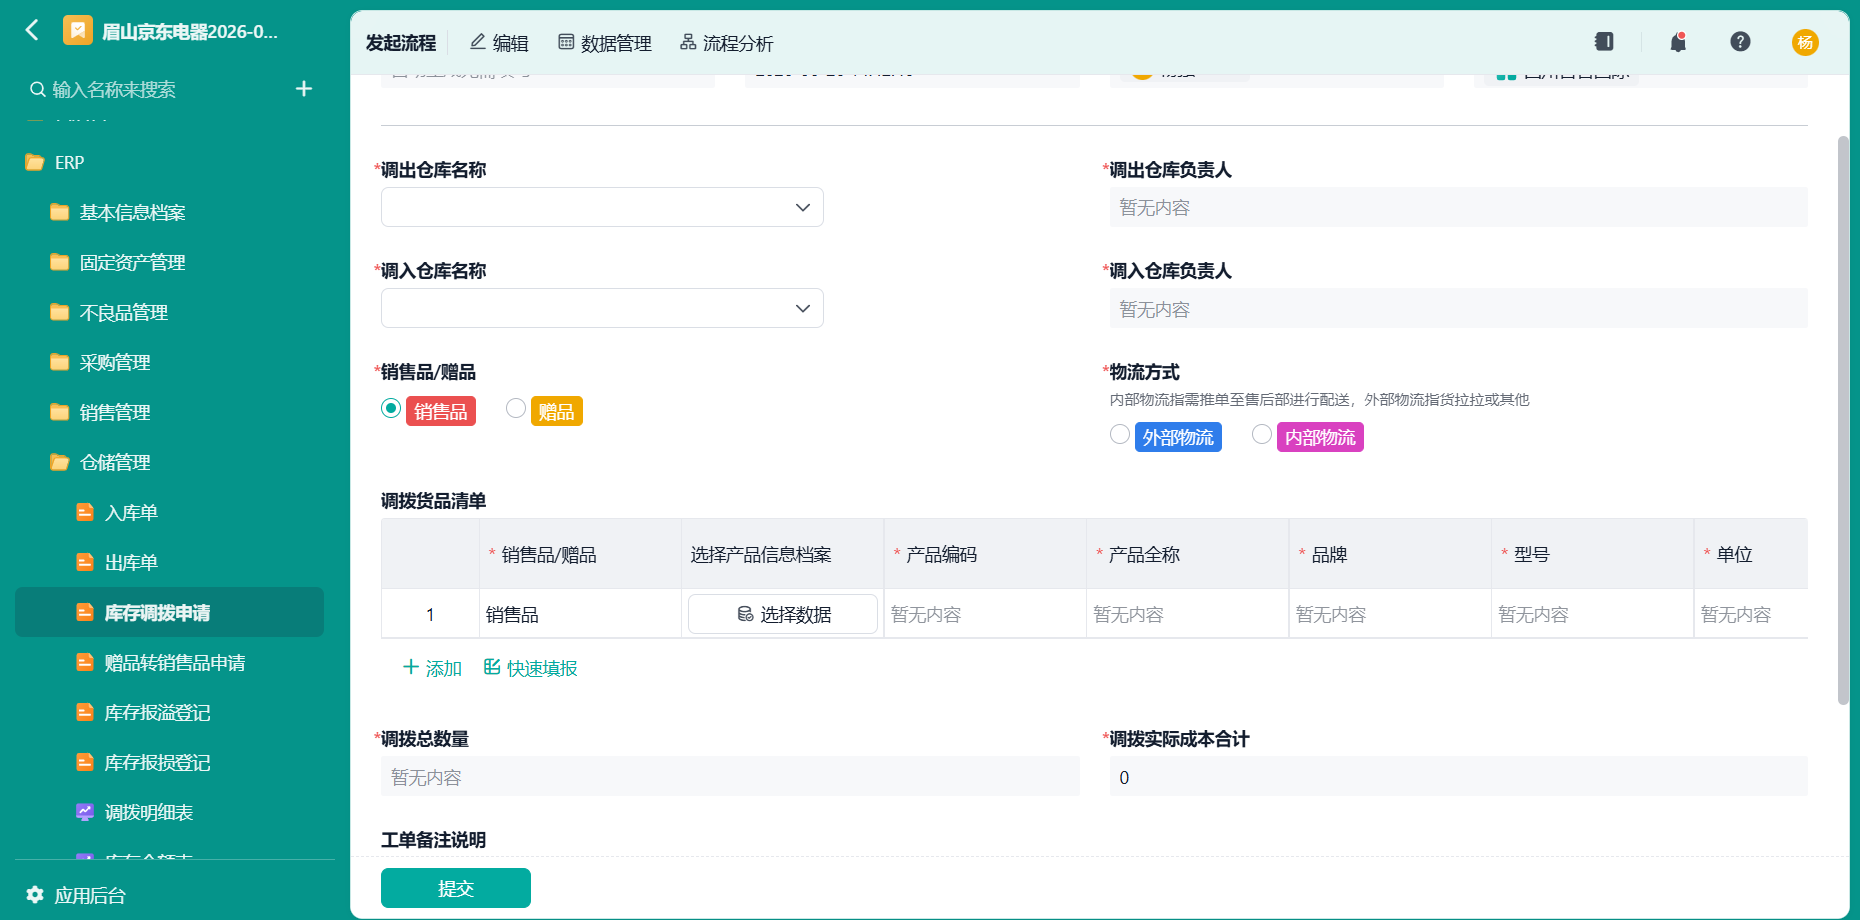This screenshot has height=920, width=1860.
Task: Click the 编辑 pencil icon
Action: (x=478, y=42)
